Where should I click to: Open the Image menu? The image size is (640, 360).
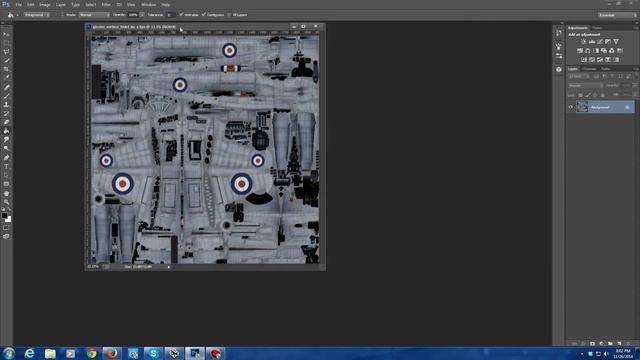[44, 4]
